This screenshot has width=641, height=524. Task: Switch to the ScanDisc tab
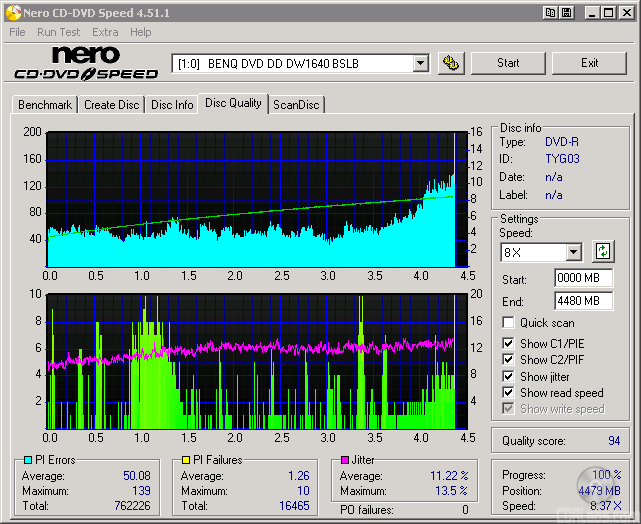(297, 105)
